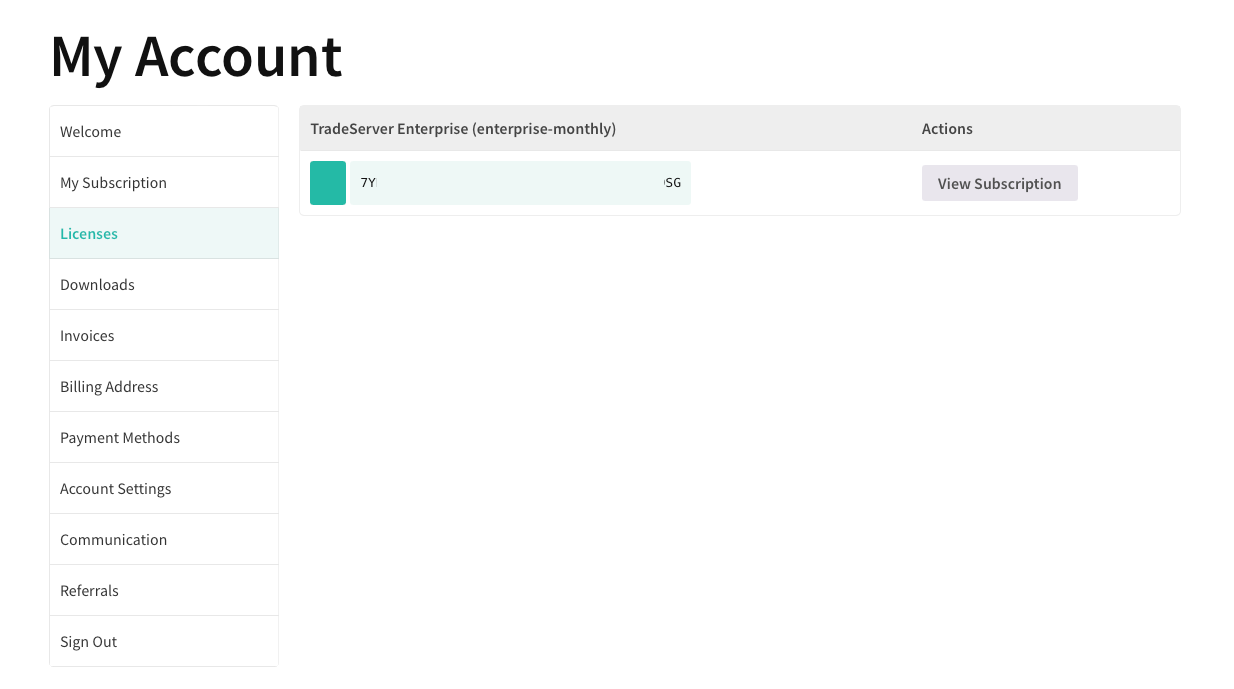Sign Out of the account
The height and width of the screenshot is (689, 1234).
(88, 641)
